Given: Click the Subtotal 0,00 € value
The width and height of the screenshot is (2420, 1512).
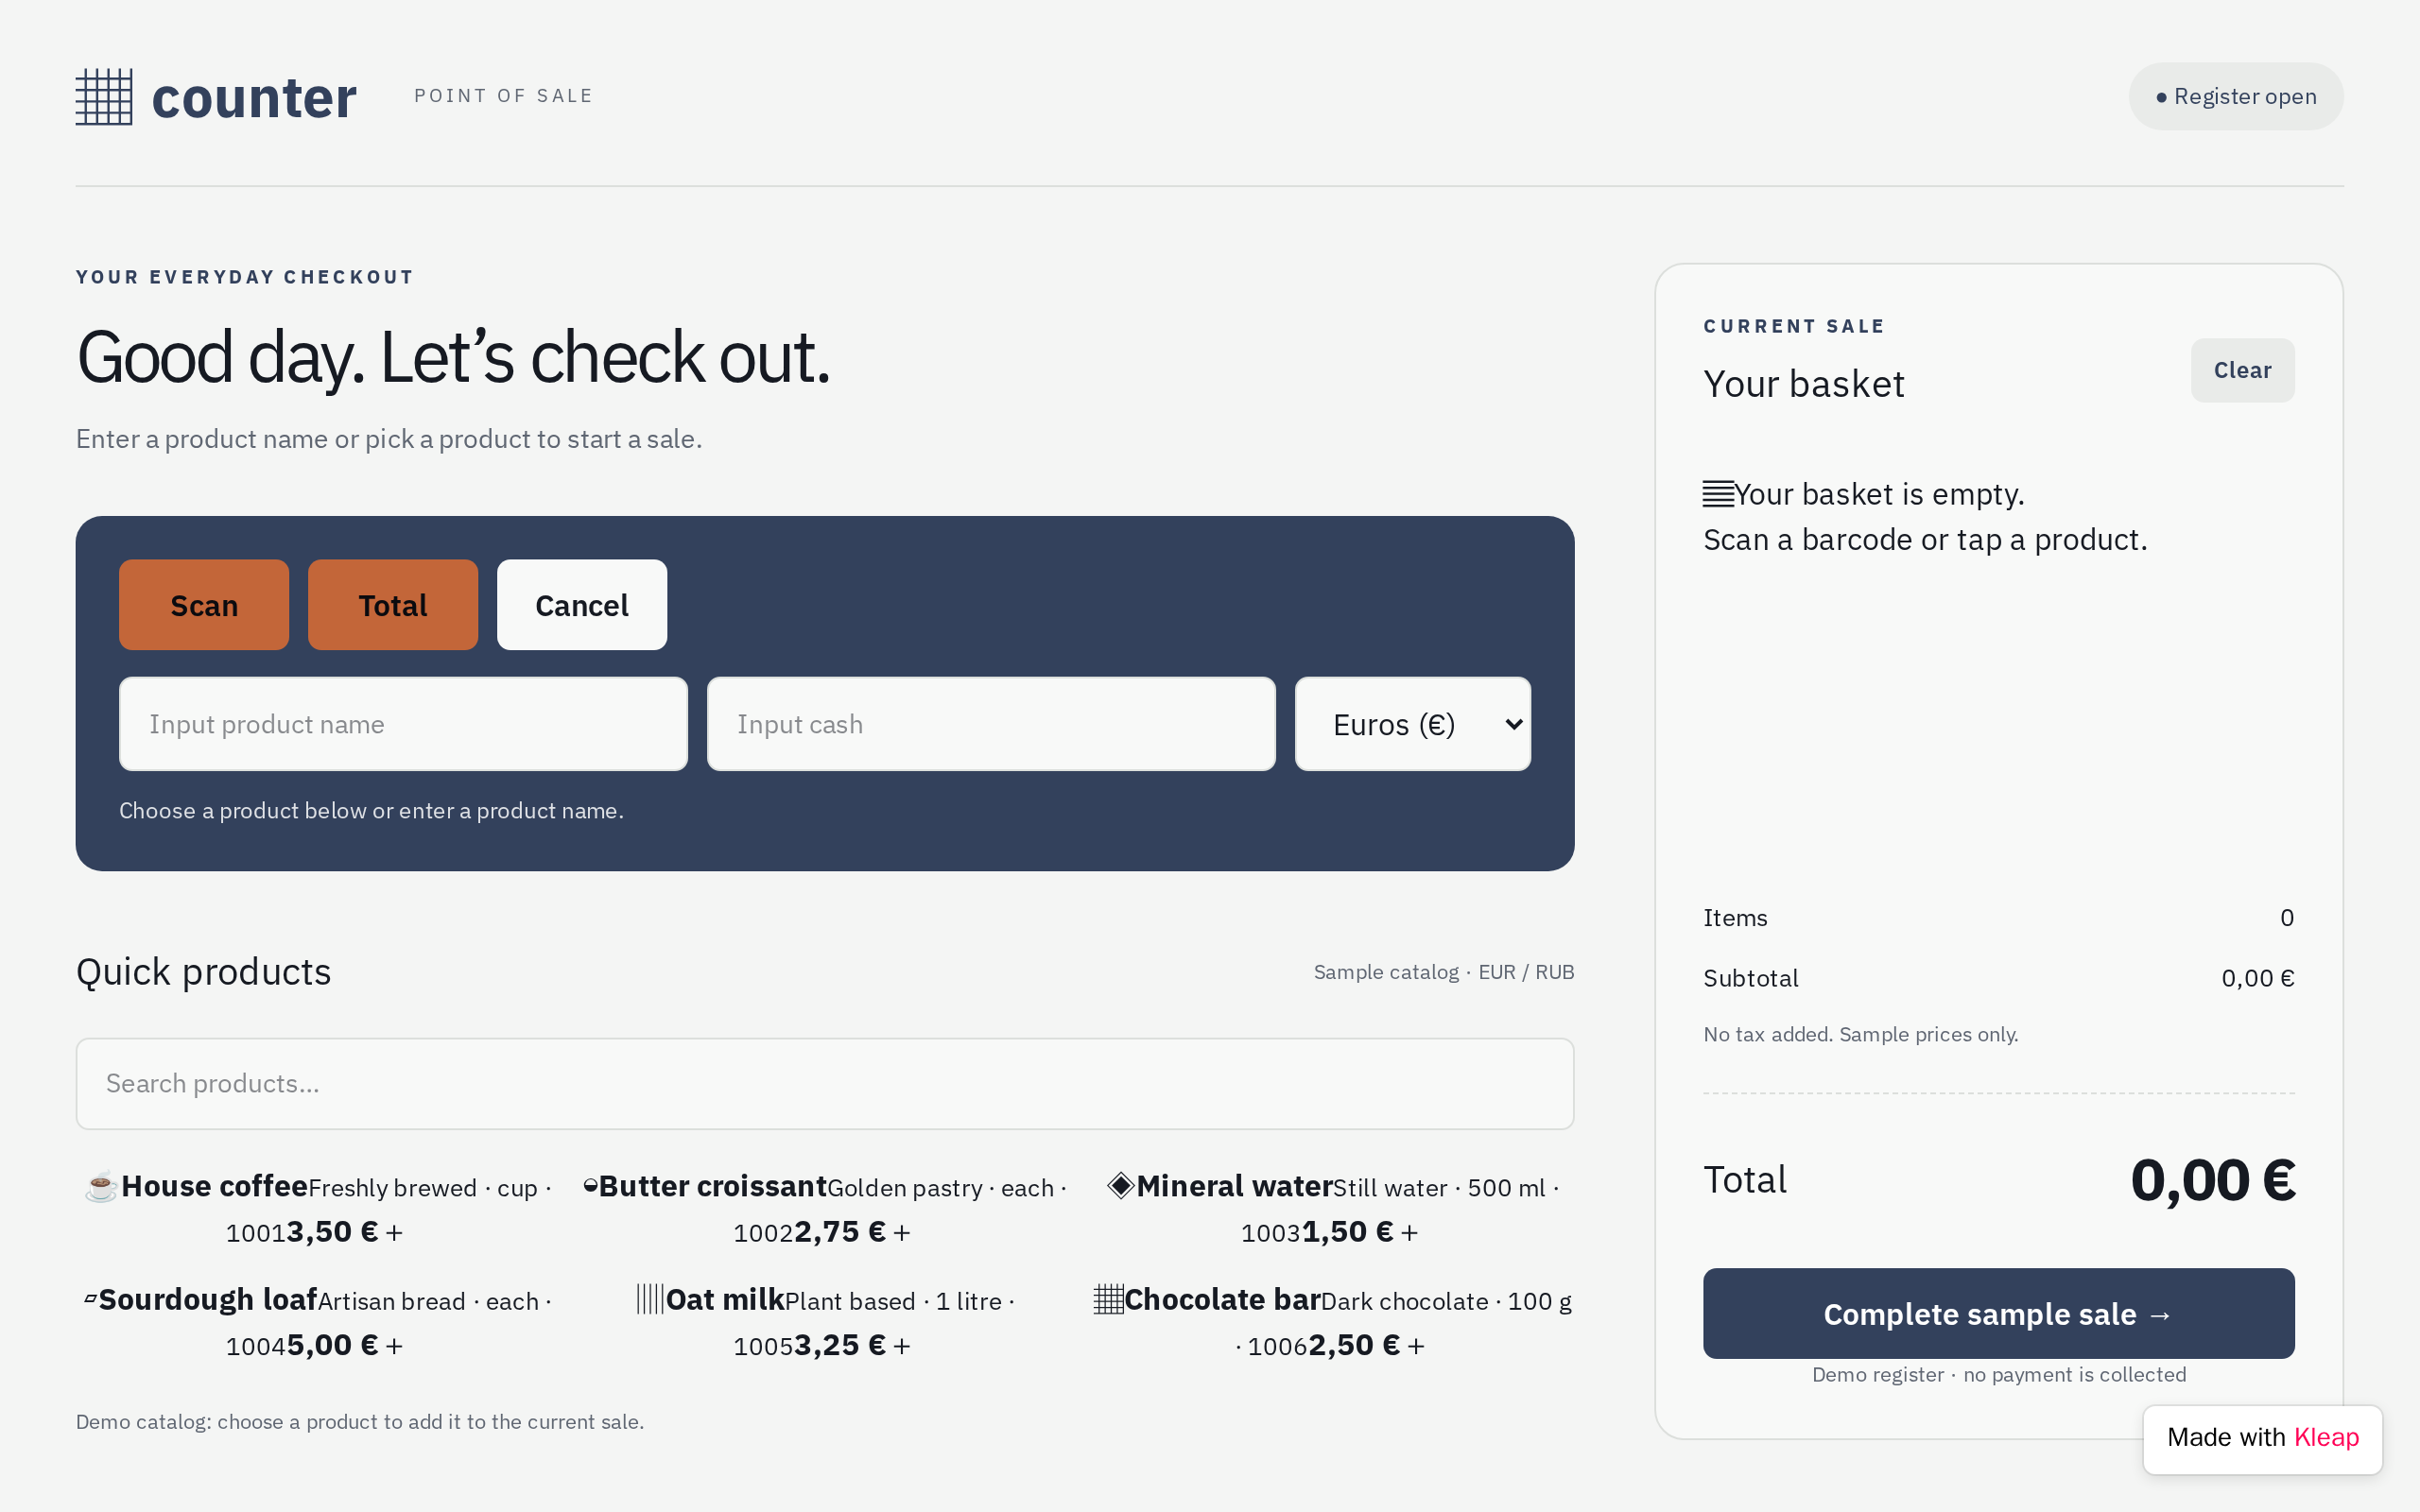Looking at the screenshot, I should [x=2257, y=978].
